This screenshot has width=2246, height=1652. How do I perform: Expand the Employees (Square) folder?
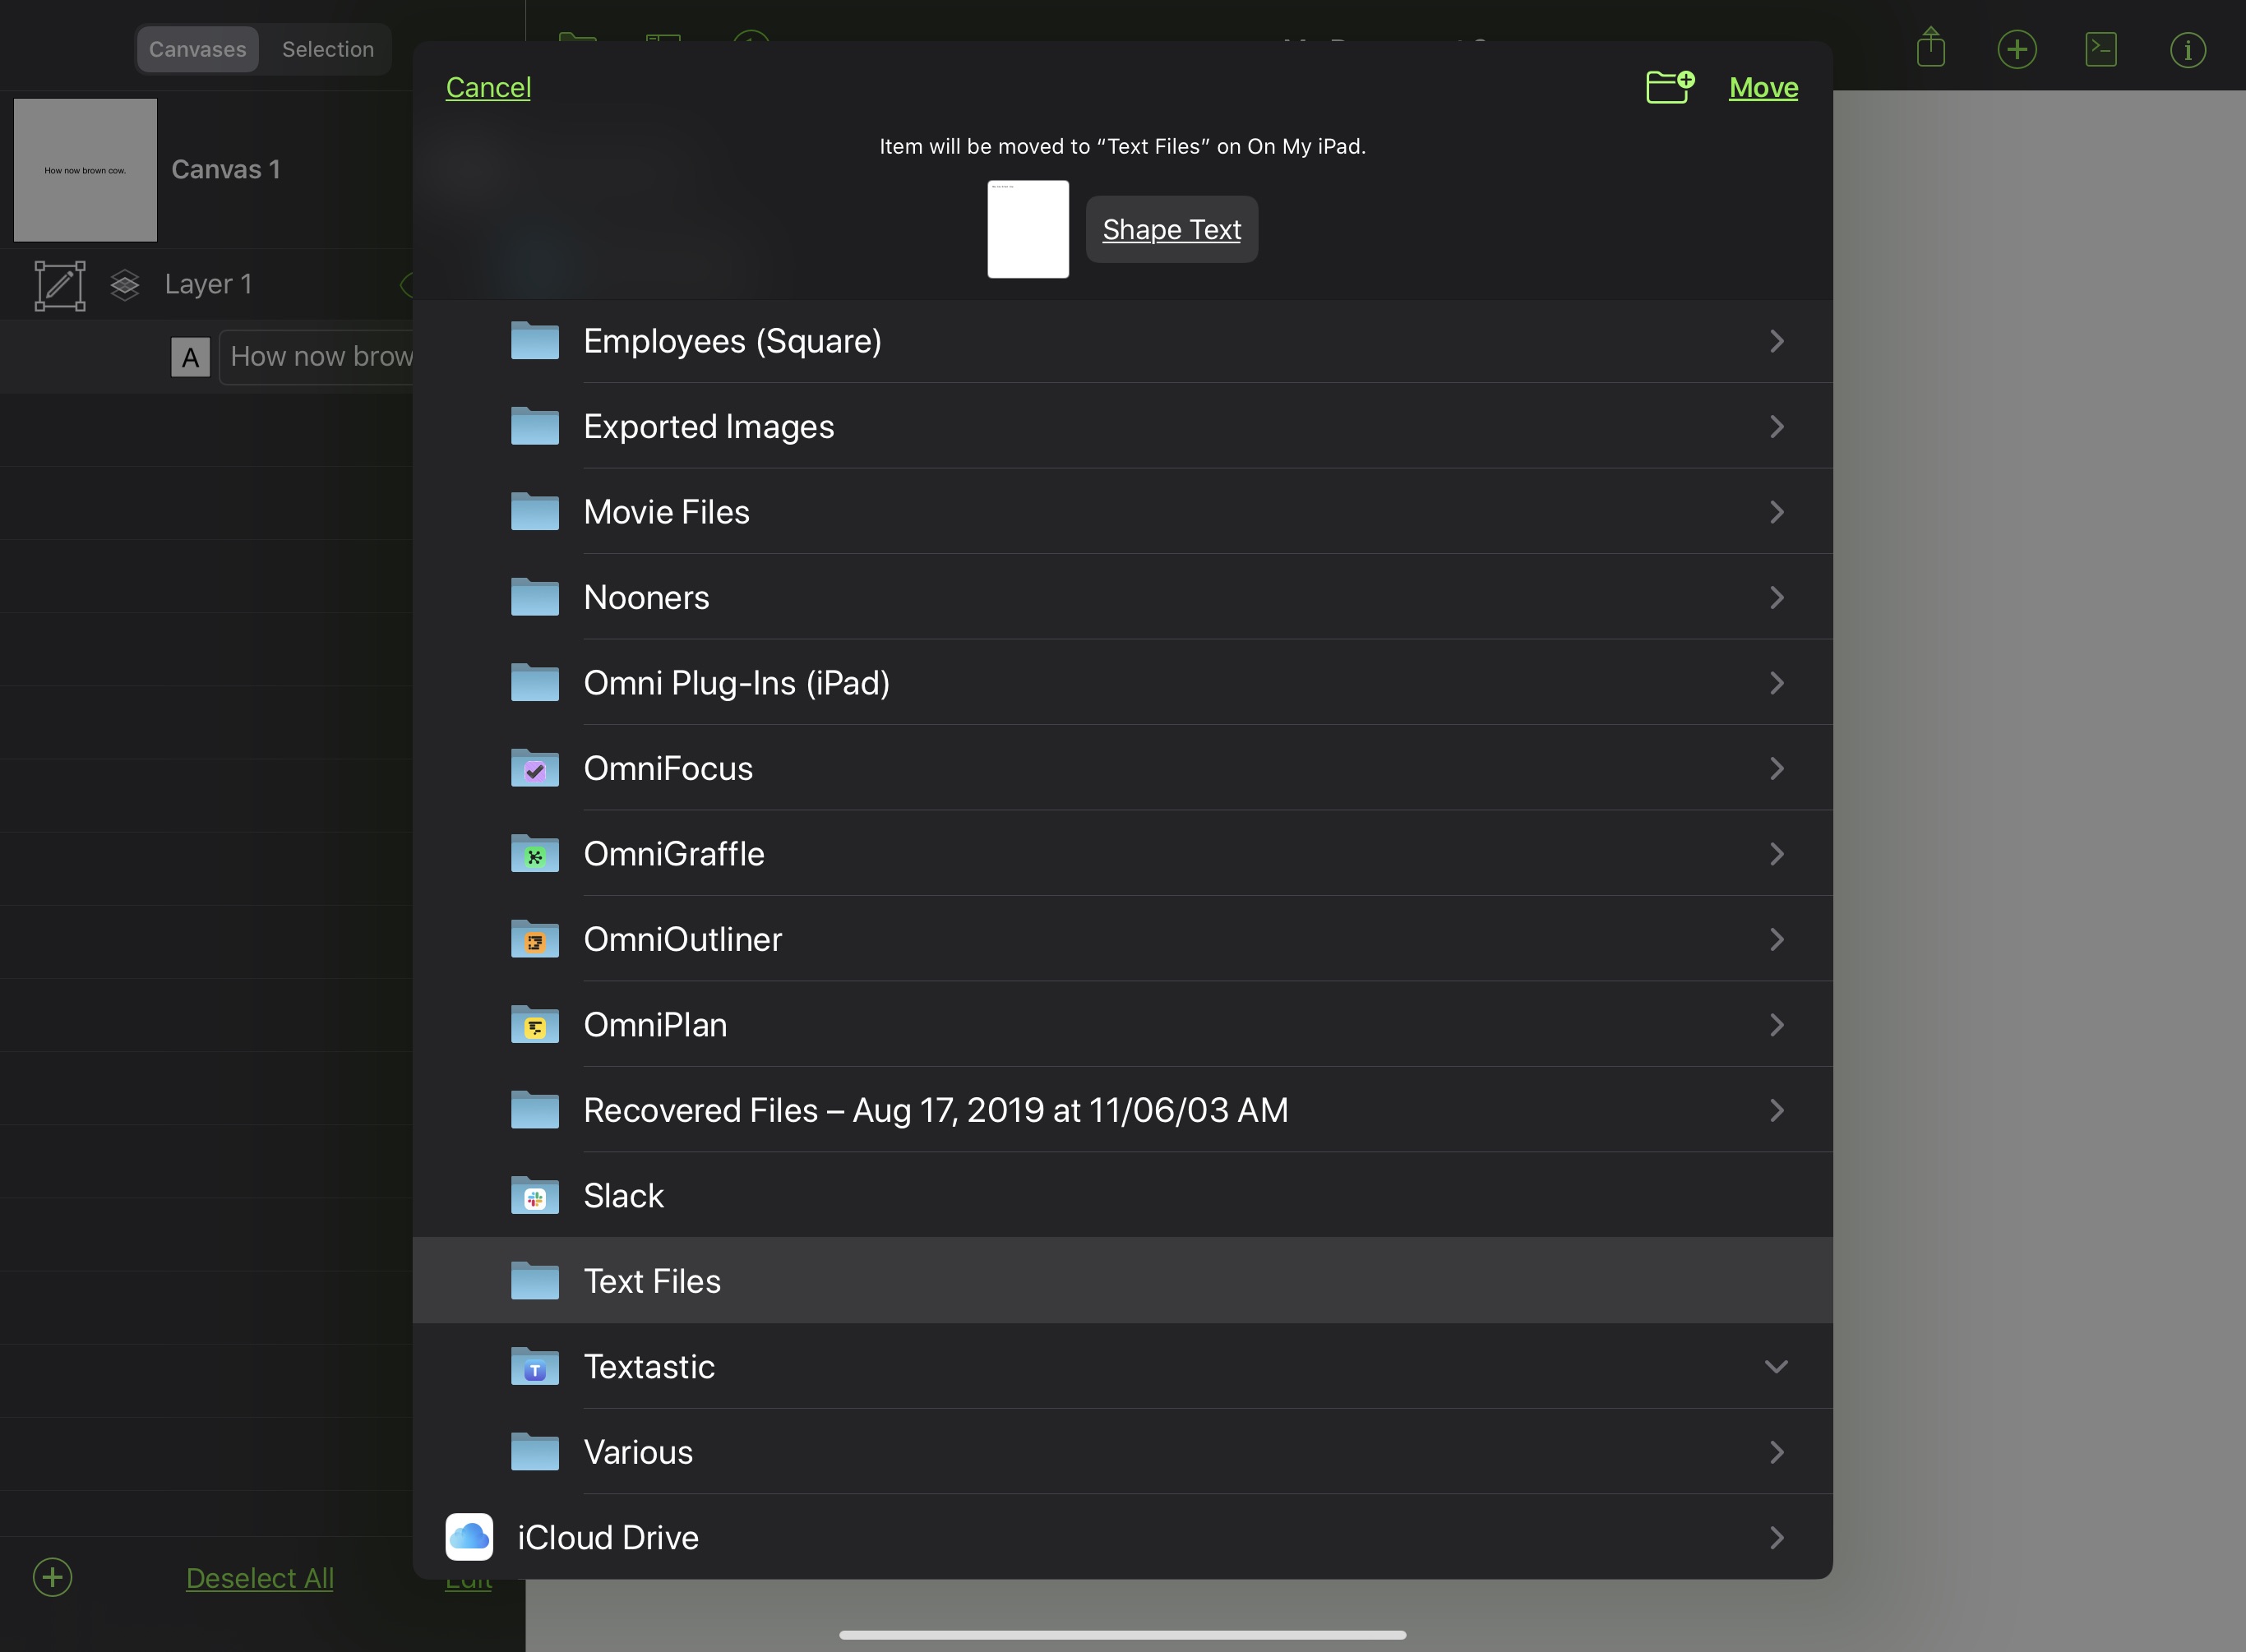(1777, 339)
